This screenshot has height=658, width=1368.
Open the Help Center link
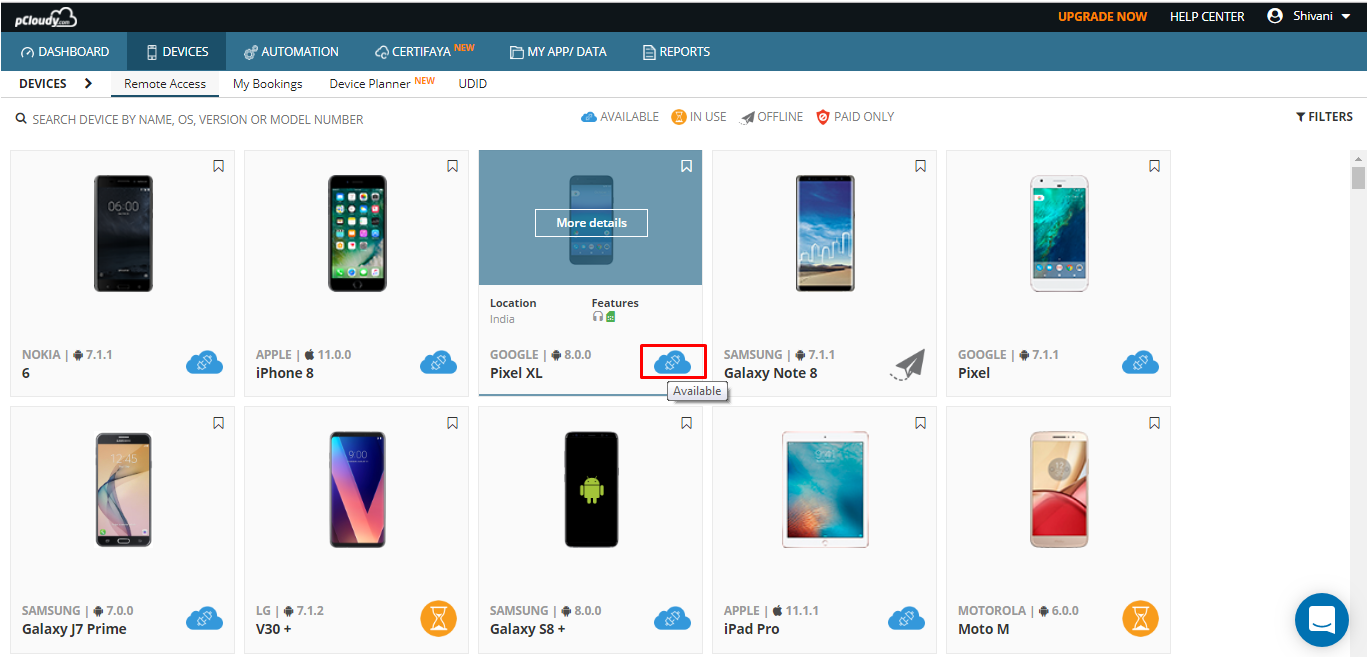(1207, 17)
